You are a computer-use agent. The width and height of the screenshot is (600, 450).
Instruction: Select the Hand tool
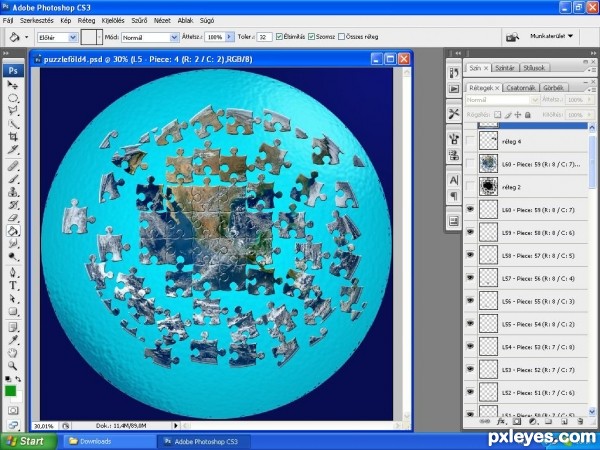(x=13, y=353)
